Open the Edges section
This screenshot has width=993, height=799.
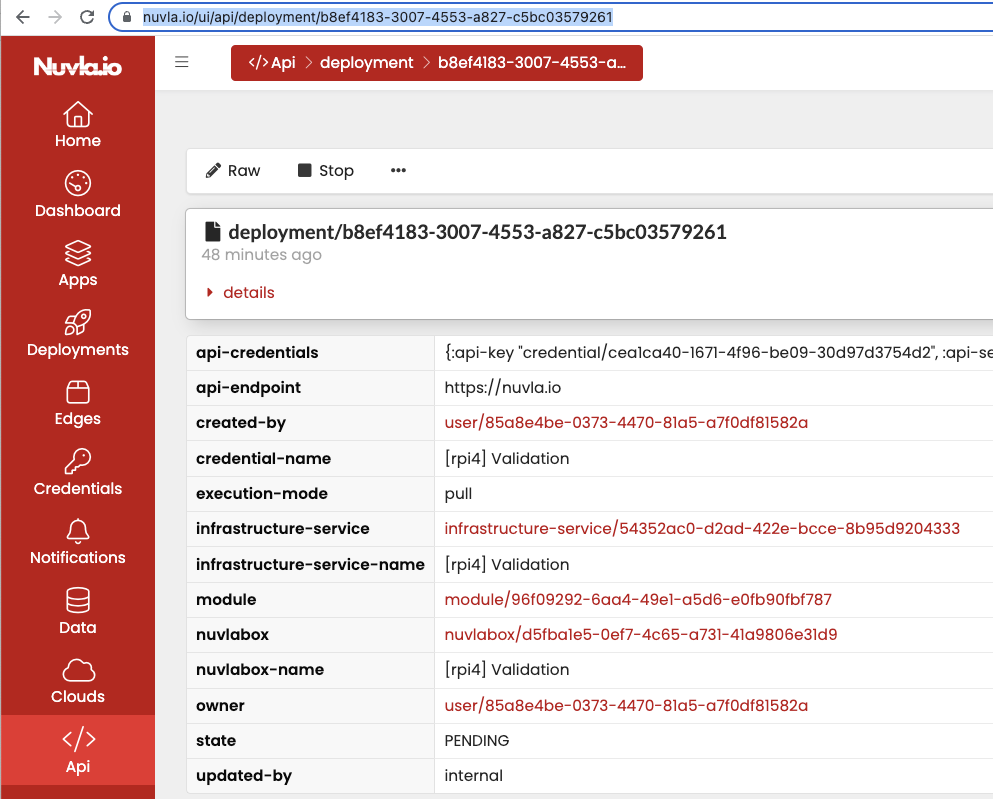77,402
